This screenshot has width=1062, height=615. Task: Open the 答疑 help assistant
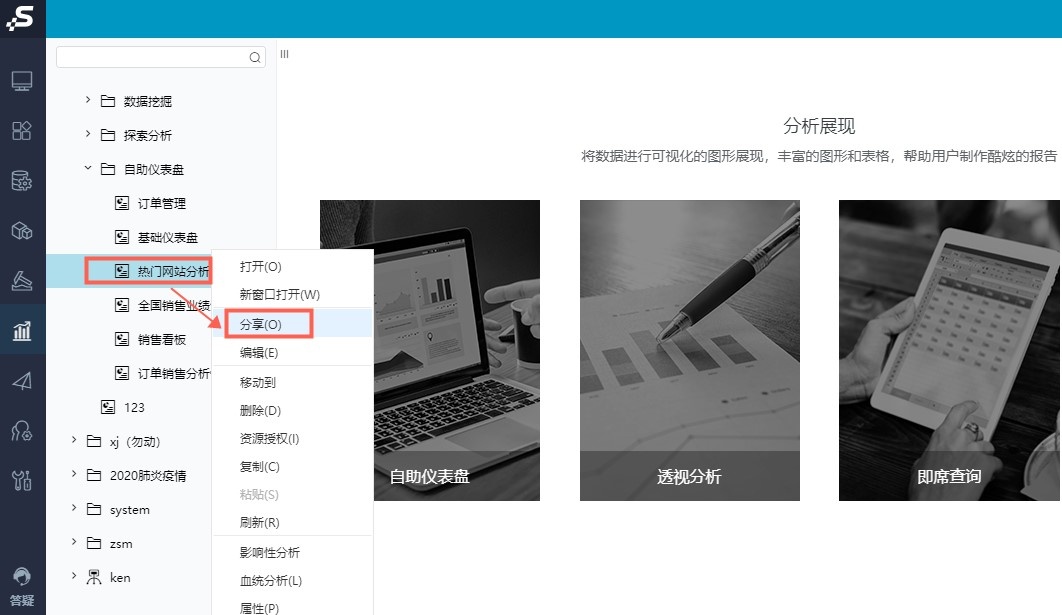[22, 587]
